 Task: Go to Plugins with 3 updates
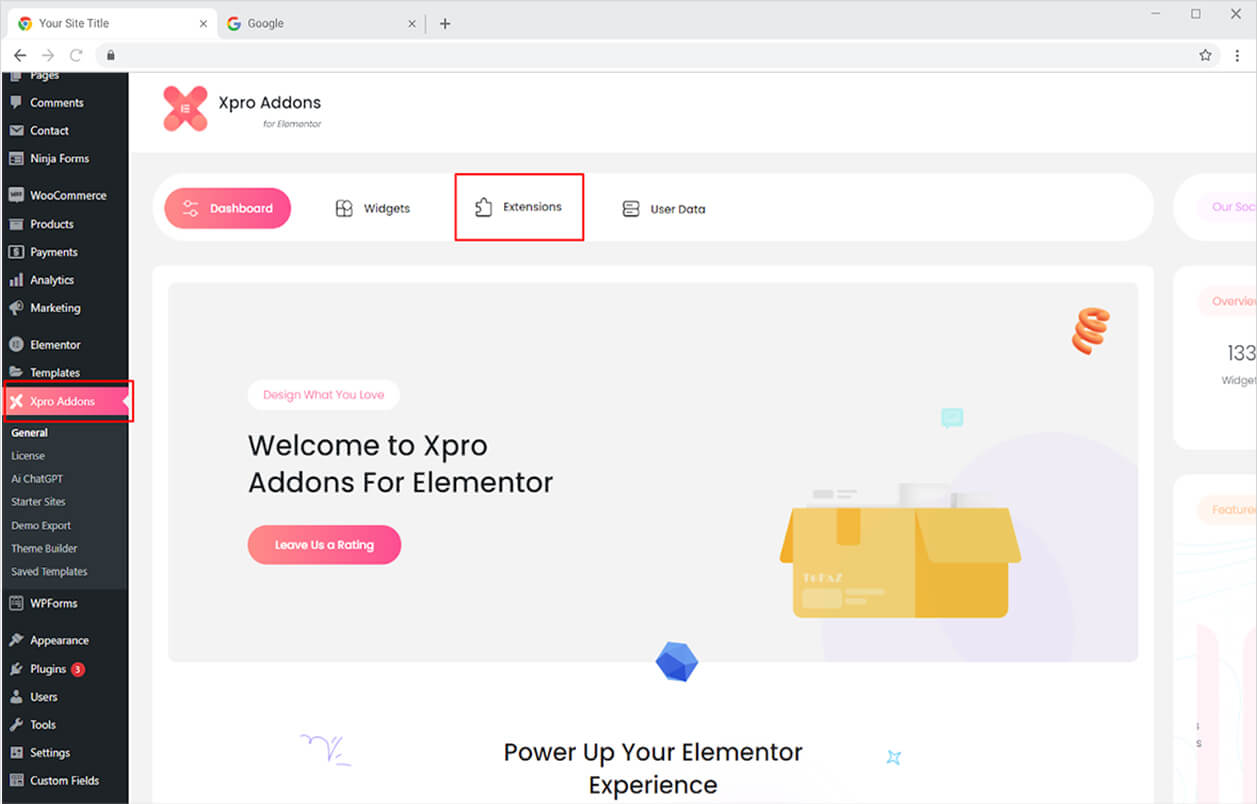(48, 669)
